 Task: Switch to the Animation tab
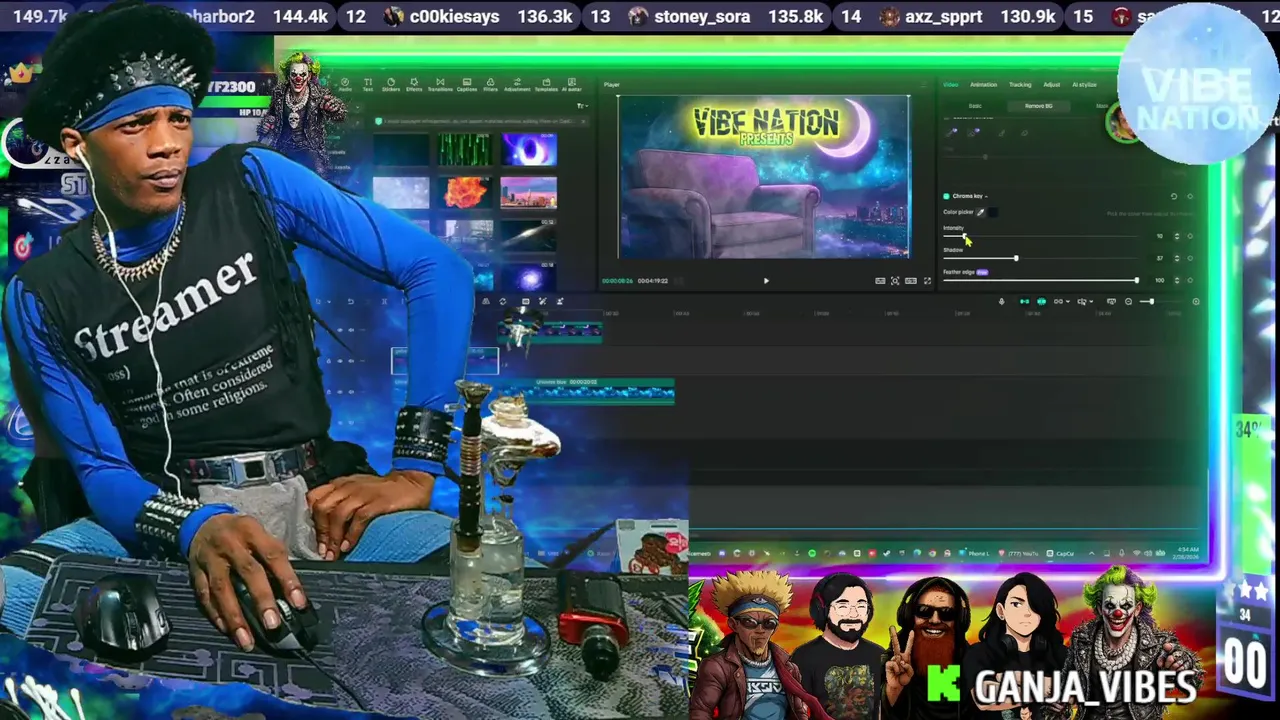pos(983,85)
